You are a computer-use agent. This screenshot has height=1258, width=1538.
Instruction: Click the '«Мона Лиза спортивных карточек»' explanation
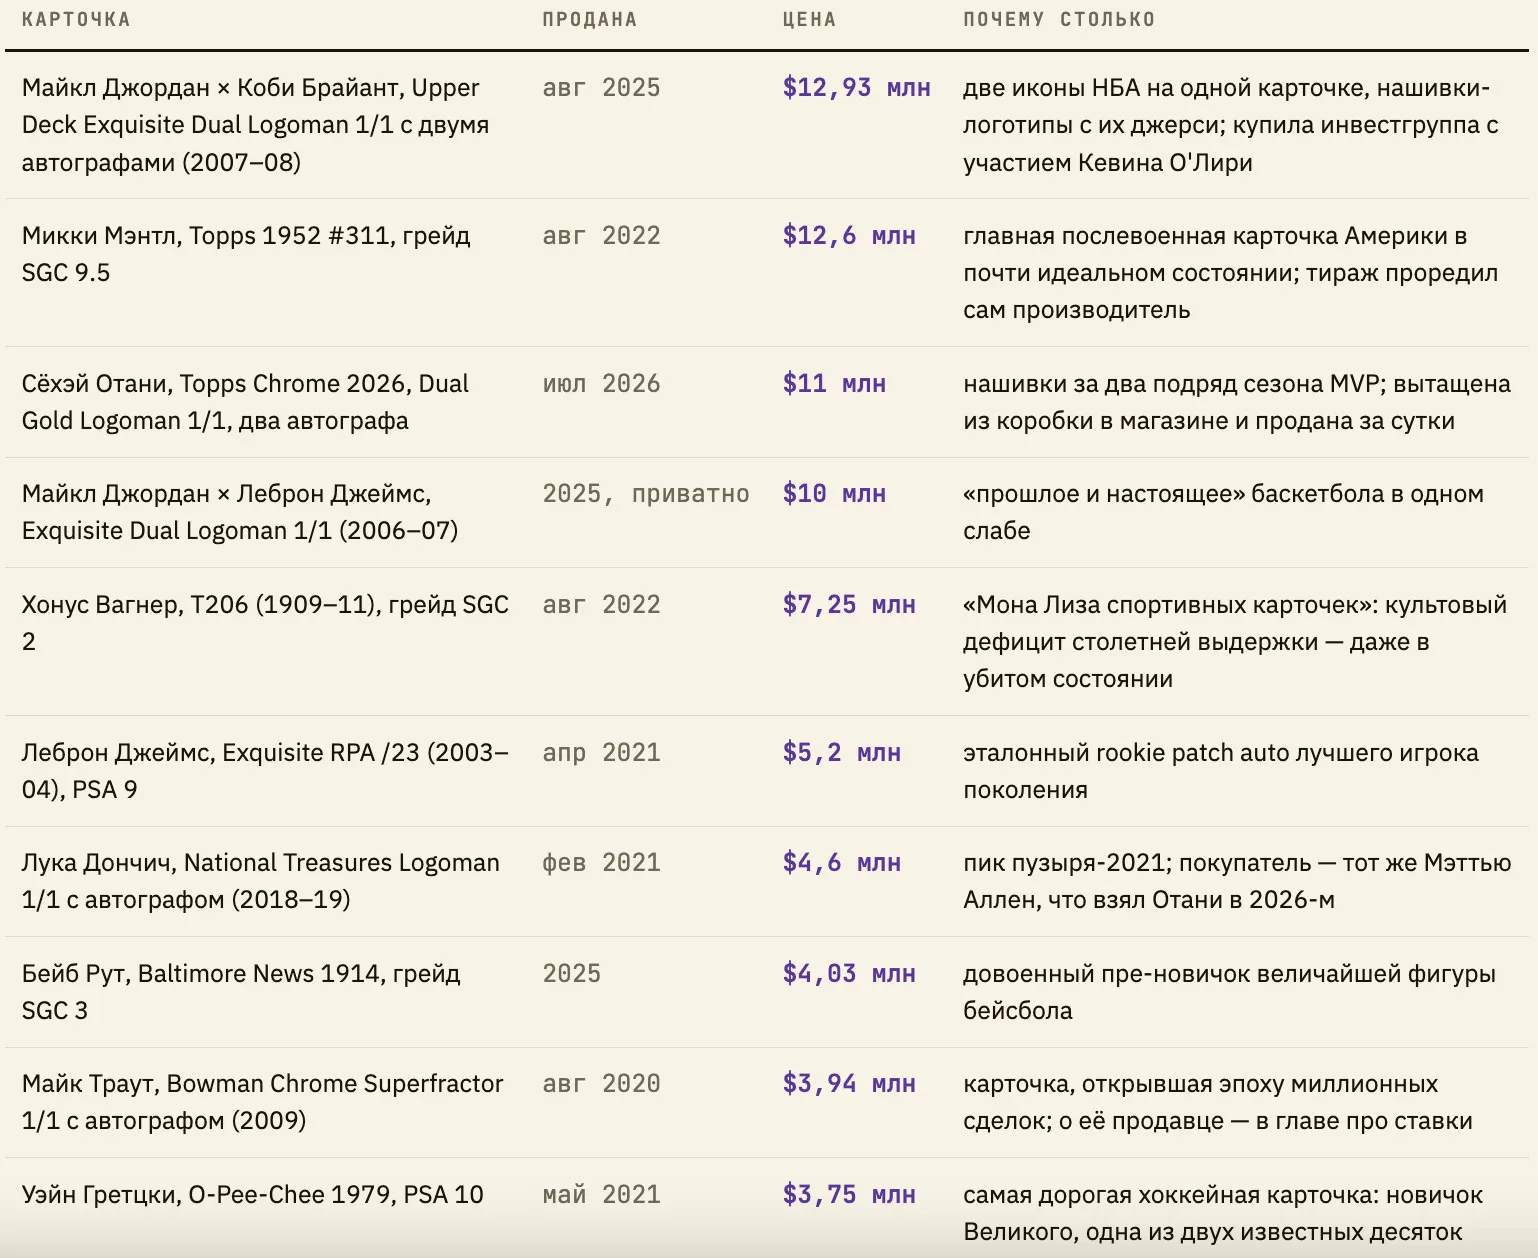click(1235, 642)
